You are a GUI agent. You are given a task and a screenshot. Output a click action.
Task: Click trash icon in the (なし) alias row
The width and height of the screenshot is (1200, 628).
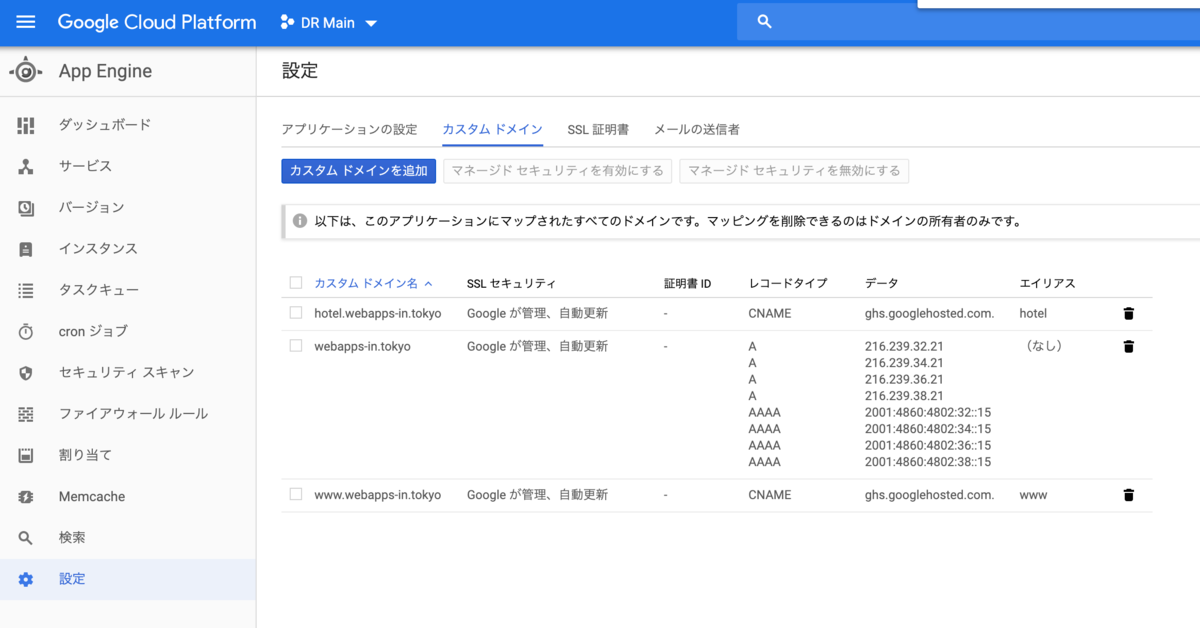point(1129,346)
